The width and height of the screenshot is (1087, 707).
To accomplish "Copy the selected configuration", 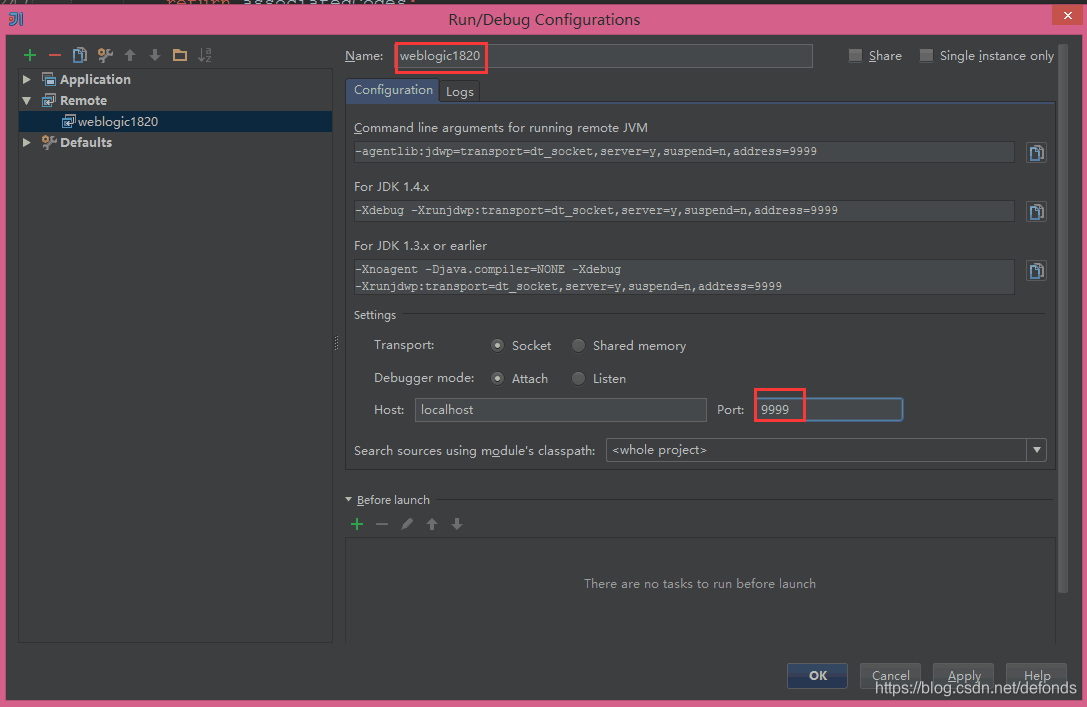I will [80, 55].
